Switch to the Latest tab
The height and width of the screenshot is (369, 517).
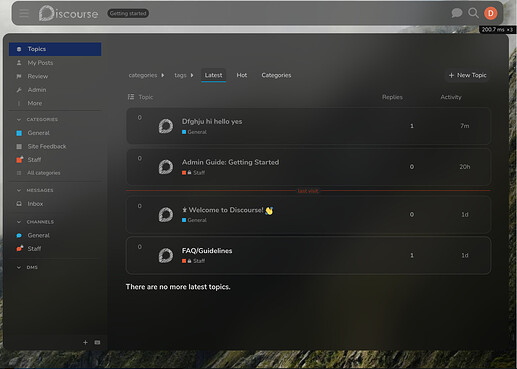coord(213,75)
